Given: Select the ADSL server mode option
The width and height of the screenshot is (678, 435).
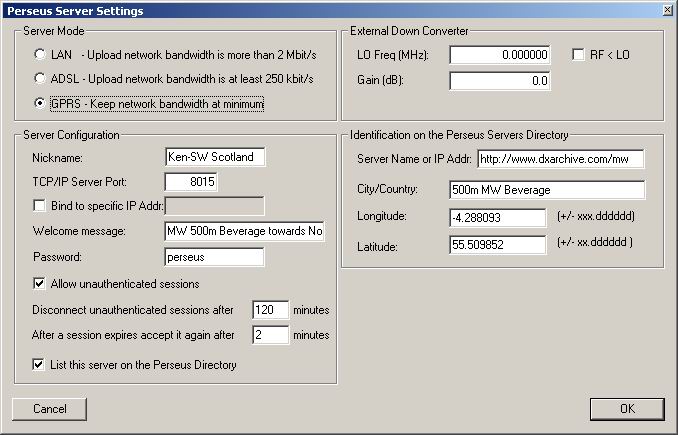Looking at the screenshot, I should [40, 79].
